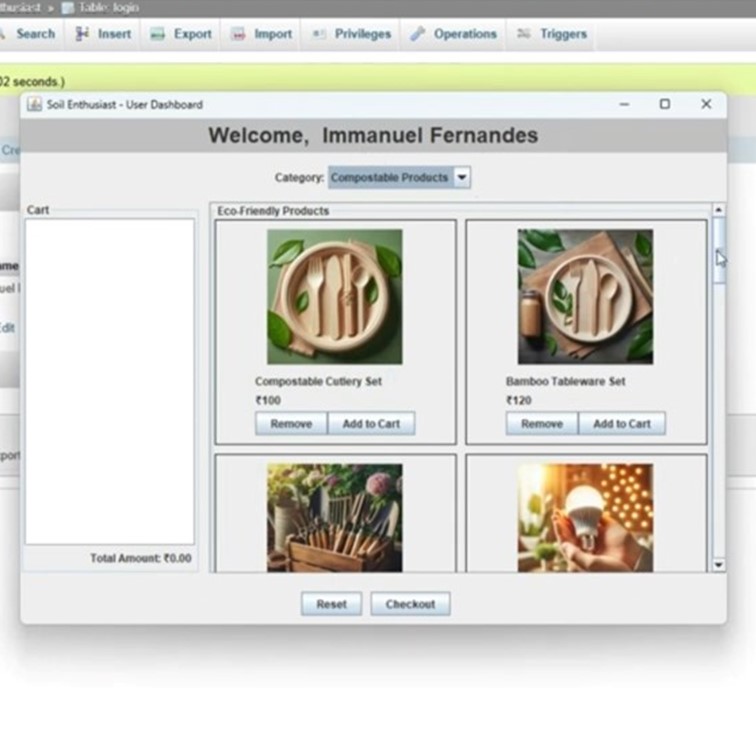The image size is (756, 756).
Task: Click the Export tab icon
Action: pyautogui.click(x=157, y=34)
